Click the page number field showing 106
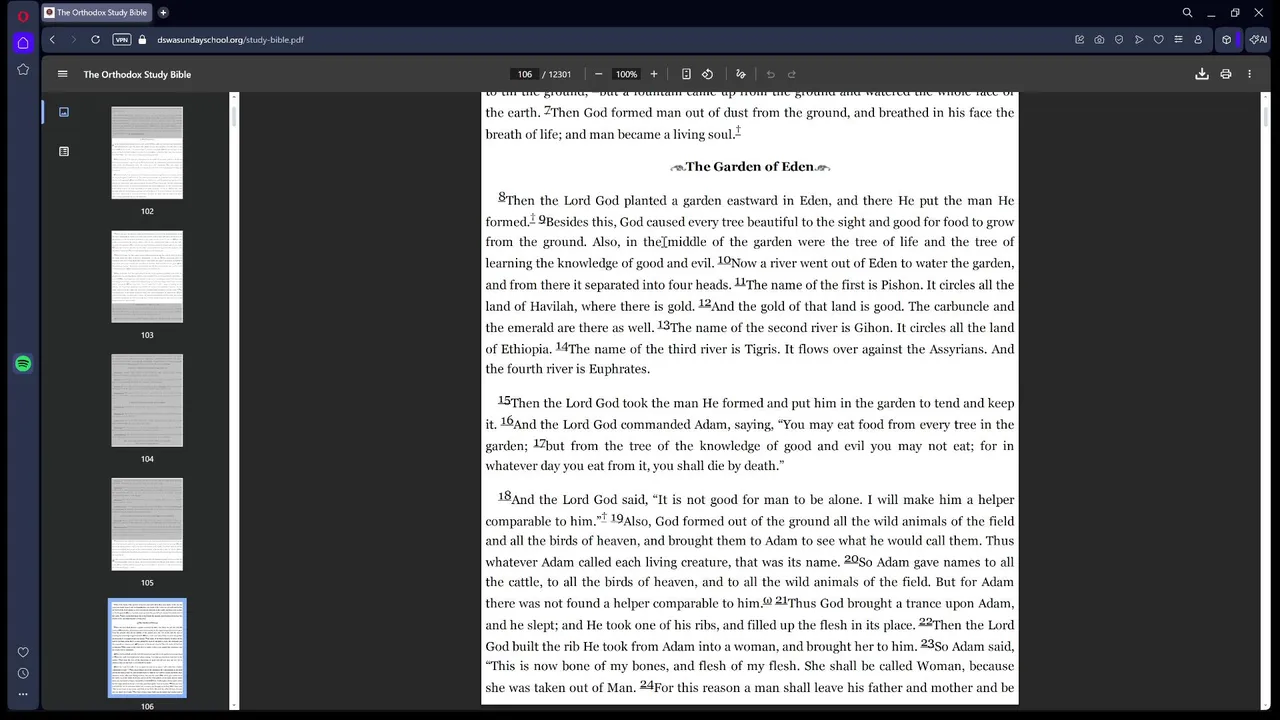Image resolution: width=1280 pixels, height=720 pixels. tap(524, 74)
